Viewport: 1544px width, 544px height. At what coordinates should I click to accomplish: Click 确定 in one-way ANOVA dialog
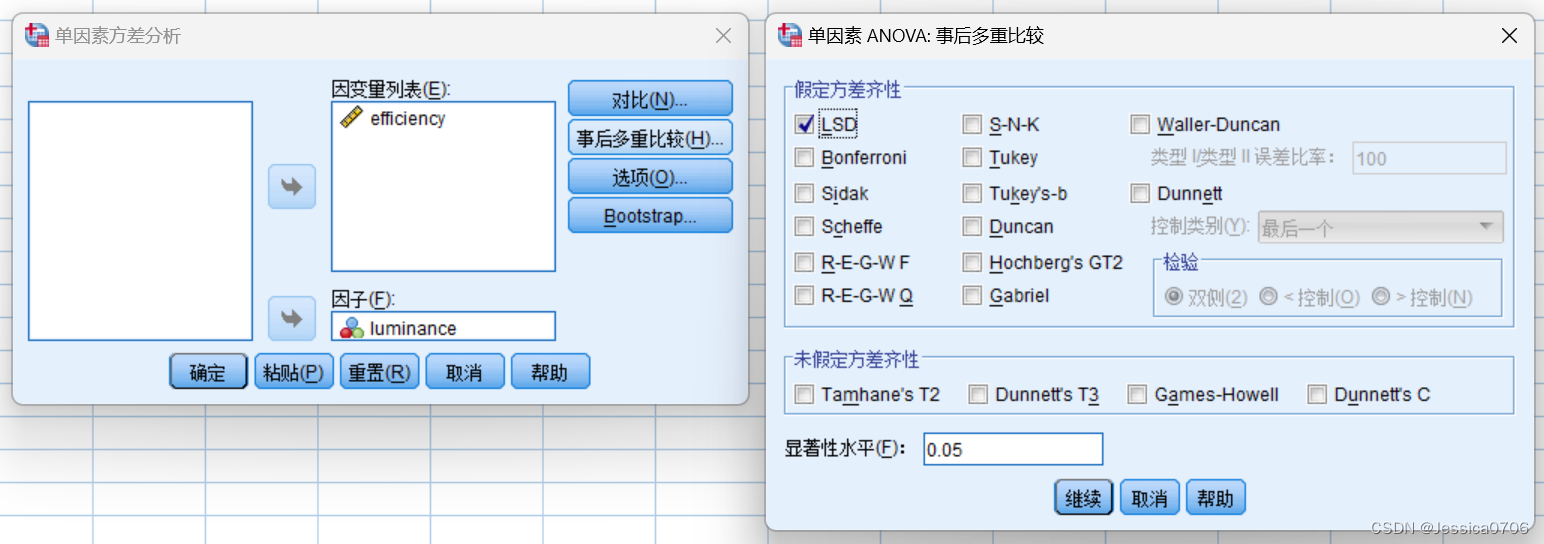(208, 372)
